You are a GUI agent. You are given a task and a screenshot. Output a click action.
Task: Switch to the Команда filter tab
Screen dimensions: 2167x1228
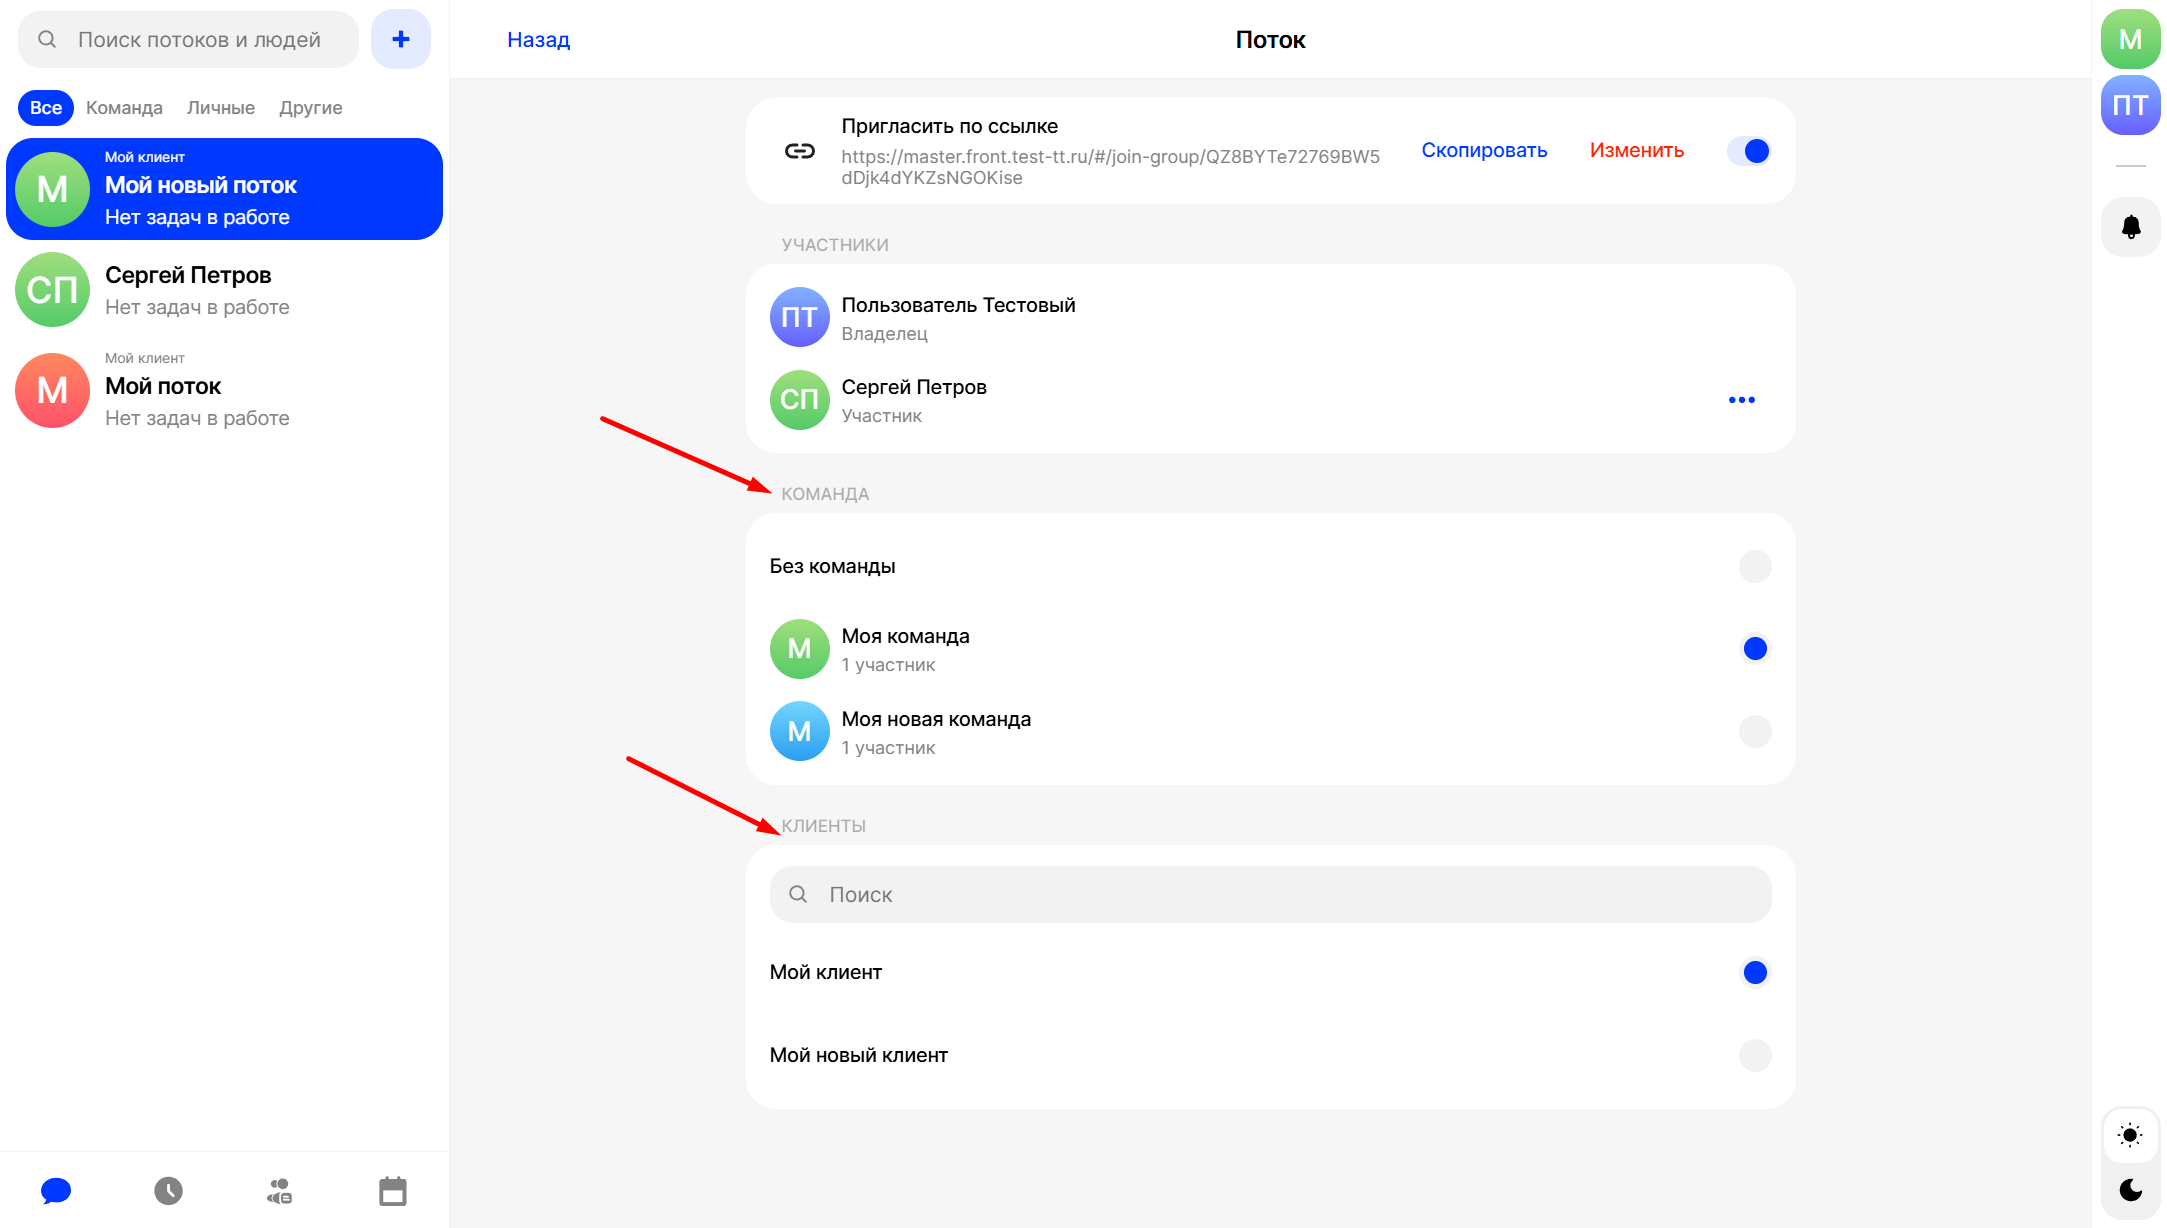click(124, 108)
